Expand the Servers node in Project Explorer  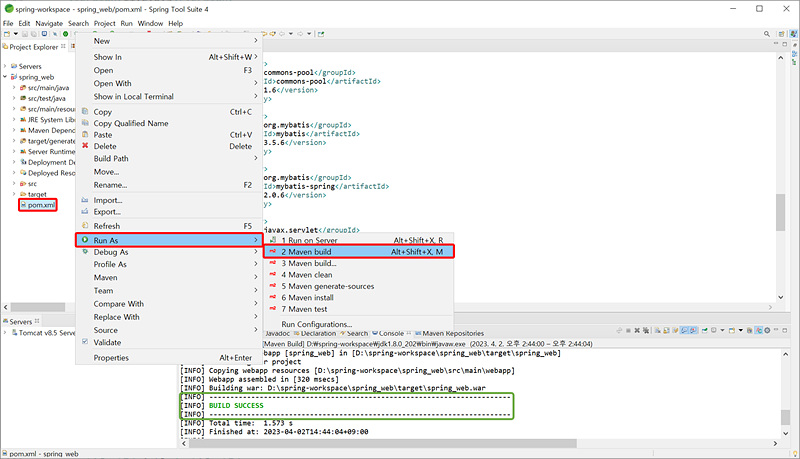click(x=5, y=66)
